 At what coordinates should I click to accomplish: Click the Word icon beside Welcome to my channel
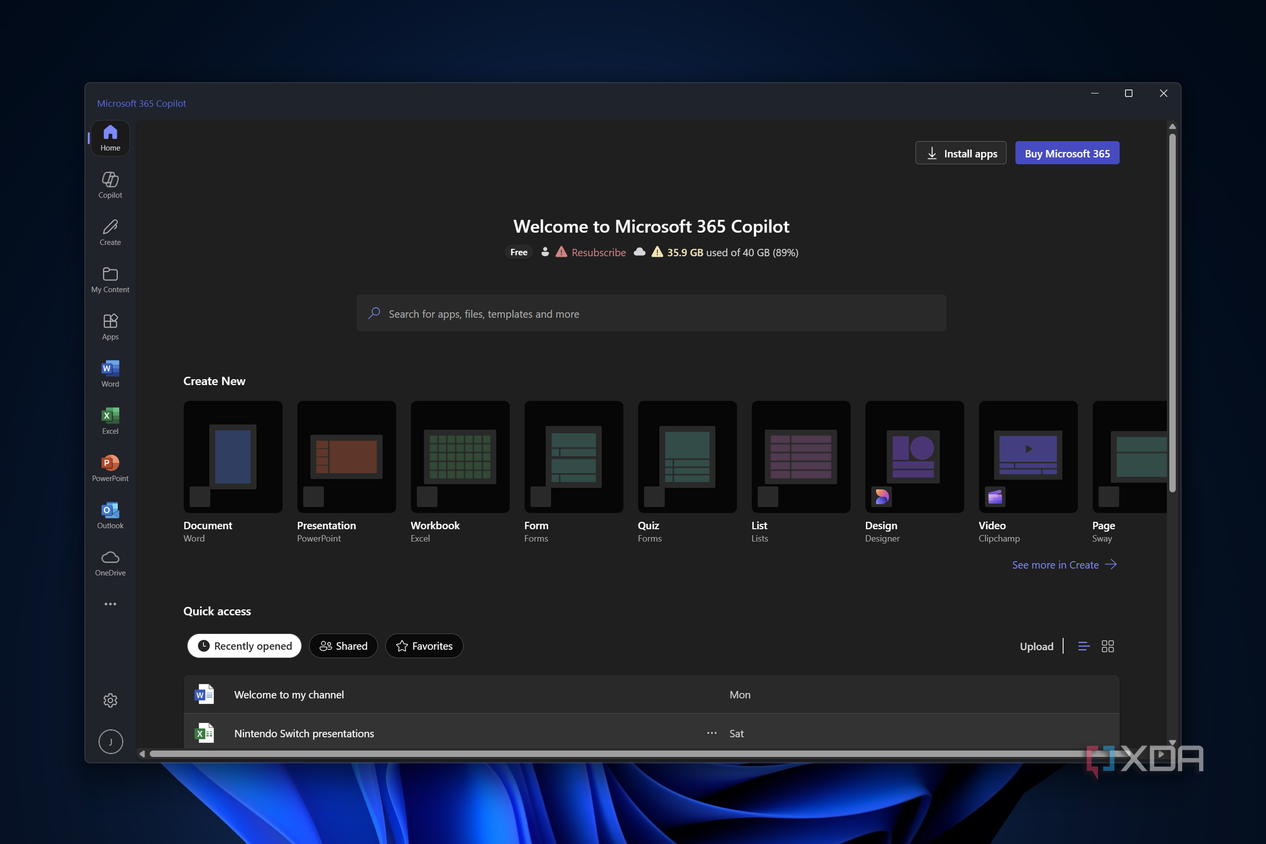205,694
